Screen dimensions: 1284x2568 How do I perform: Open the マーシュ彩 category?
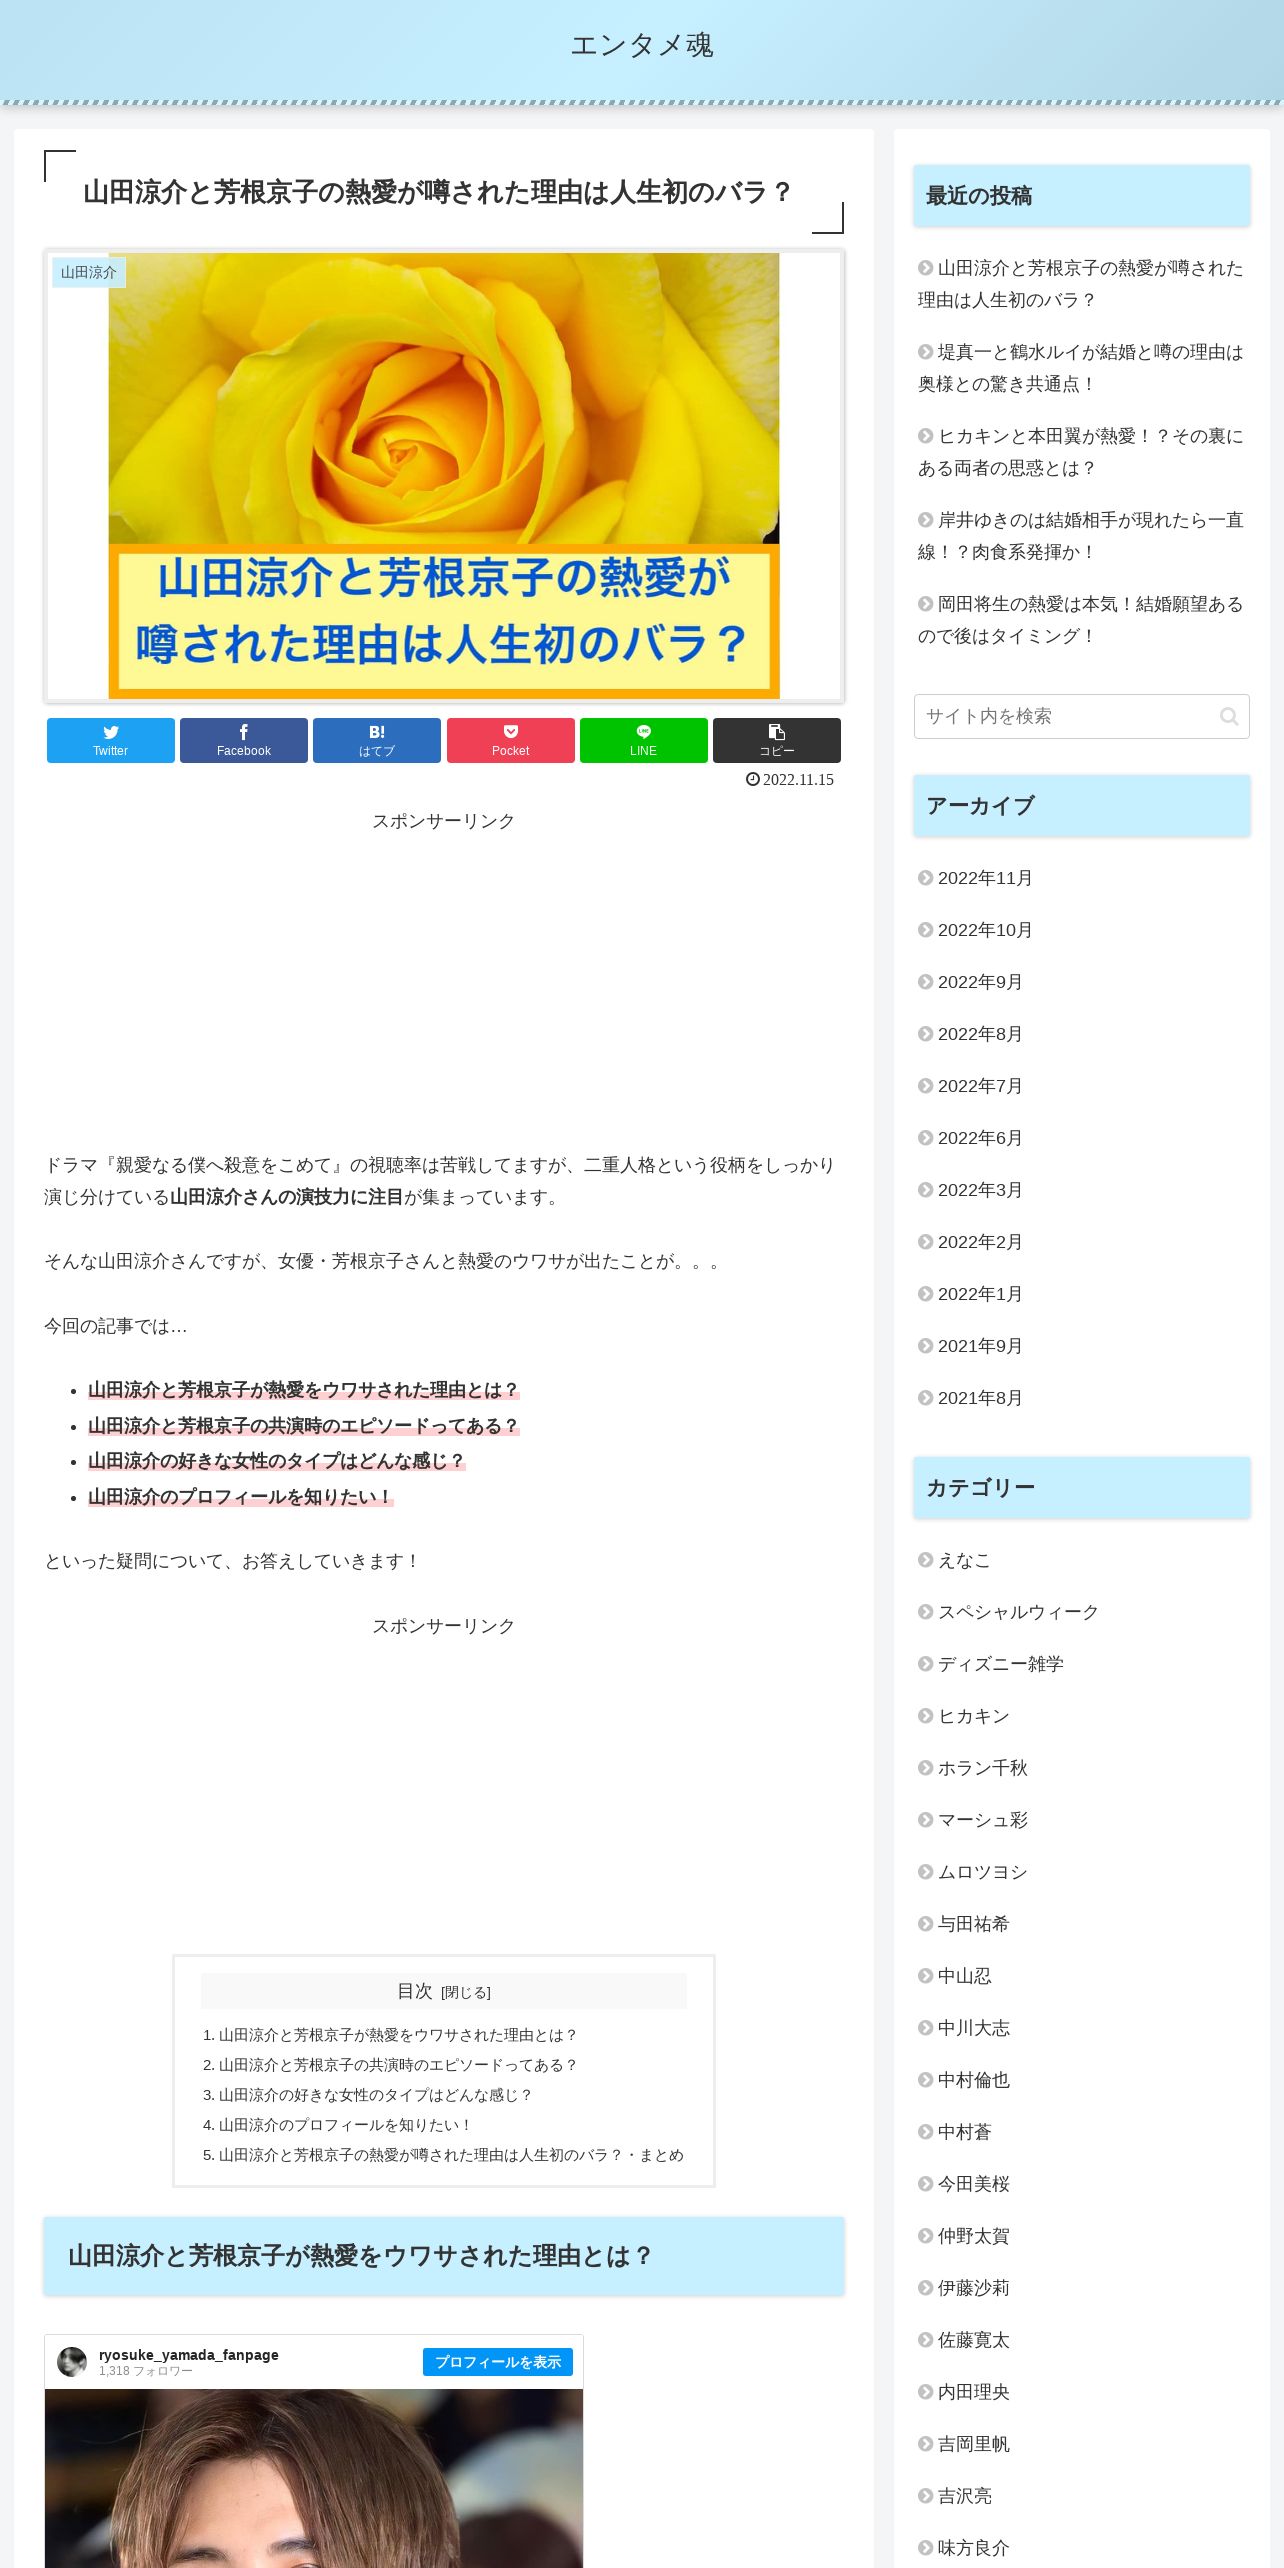point(982,1820)
